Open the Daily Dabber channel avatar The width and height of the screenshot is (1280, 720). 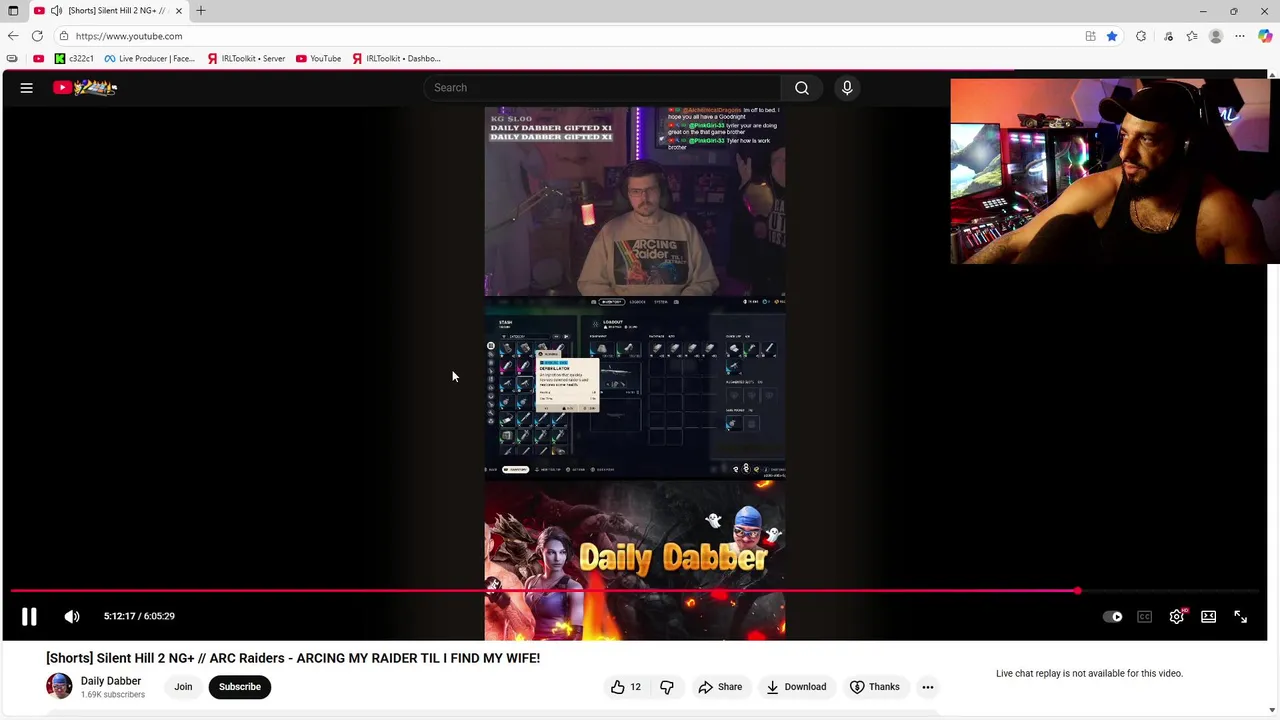coord(59,687)
